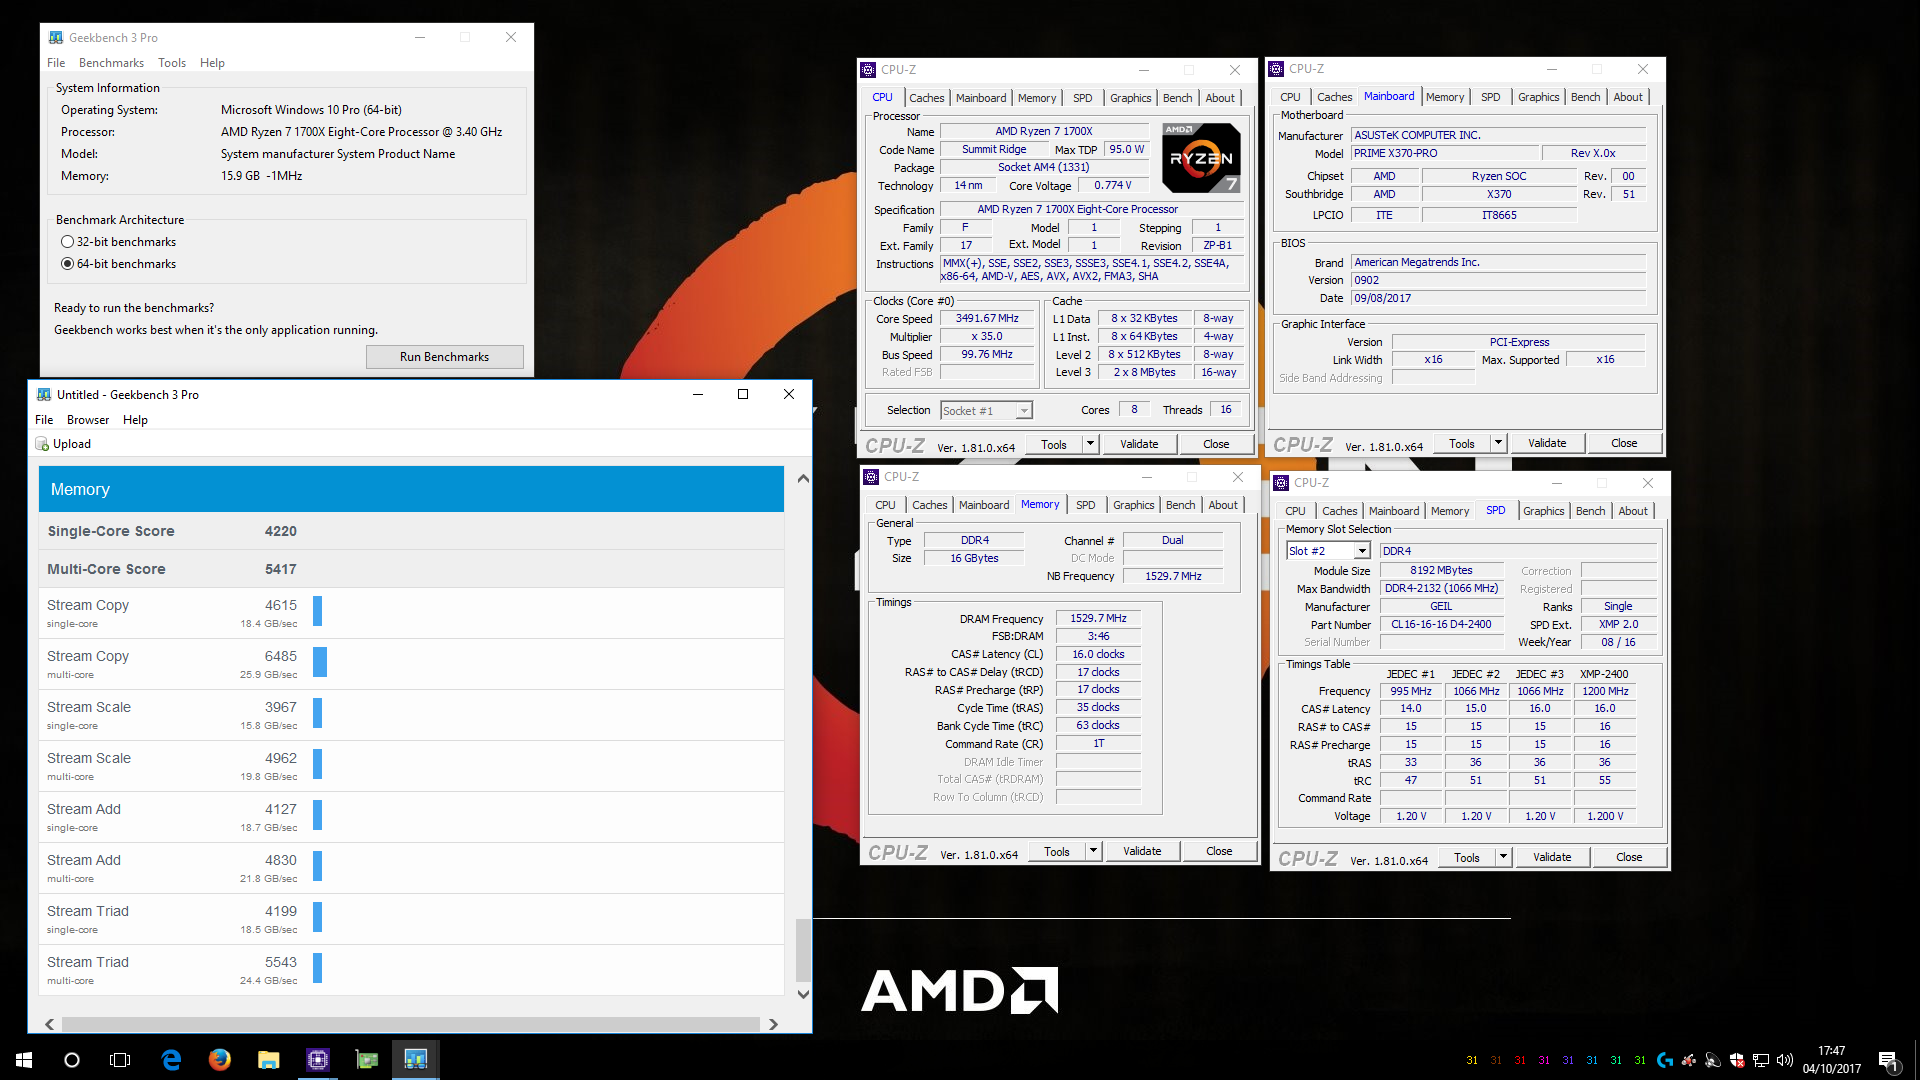Open Tools menu in Geekbench 3 Pro

tap(172, 62)
